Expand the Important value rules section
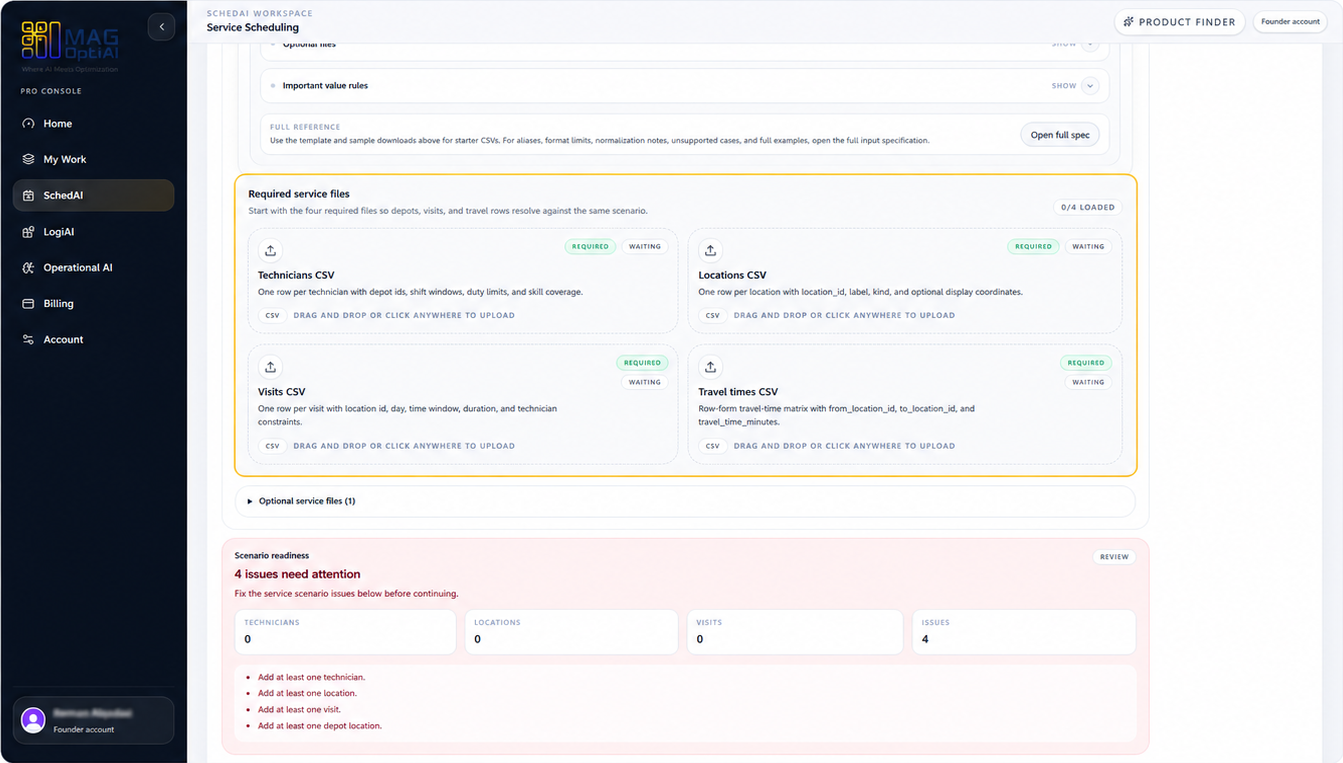Viewport: 1343px width, 763px height. (685, 86)
